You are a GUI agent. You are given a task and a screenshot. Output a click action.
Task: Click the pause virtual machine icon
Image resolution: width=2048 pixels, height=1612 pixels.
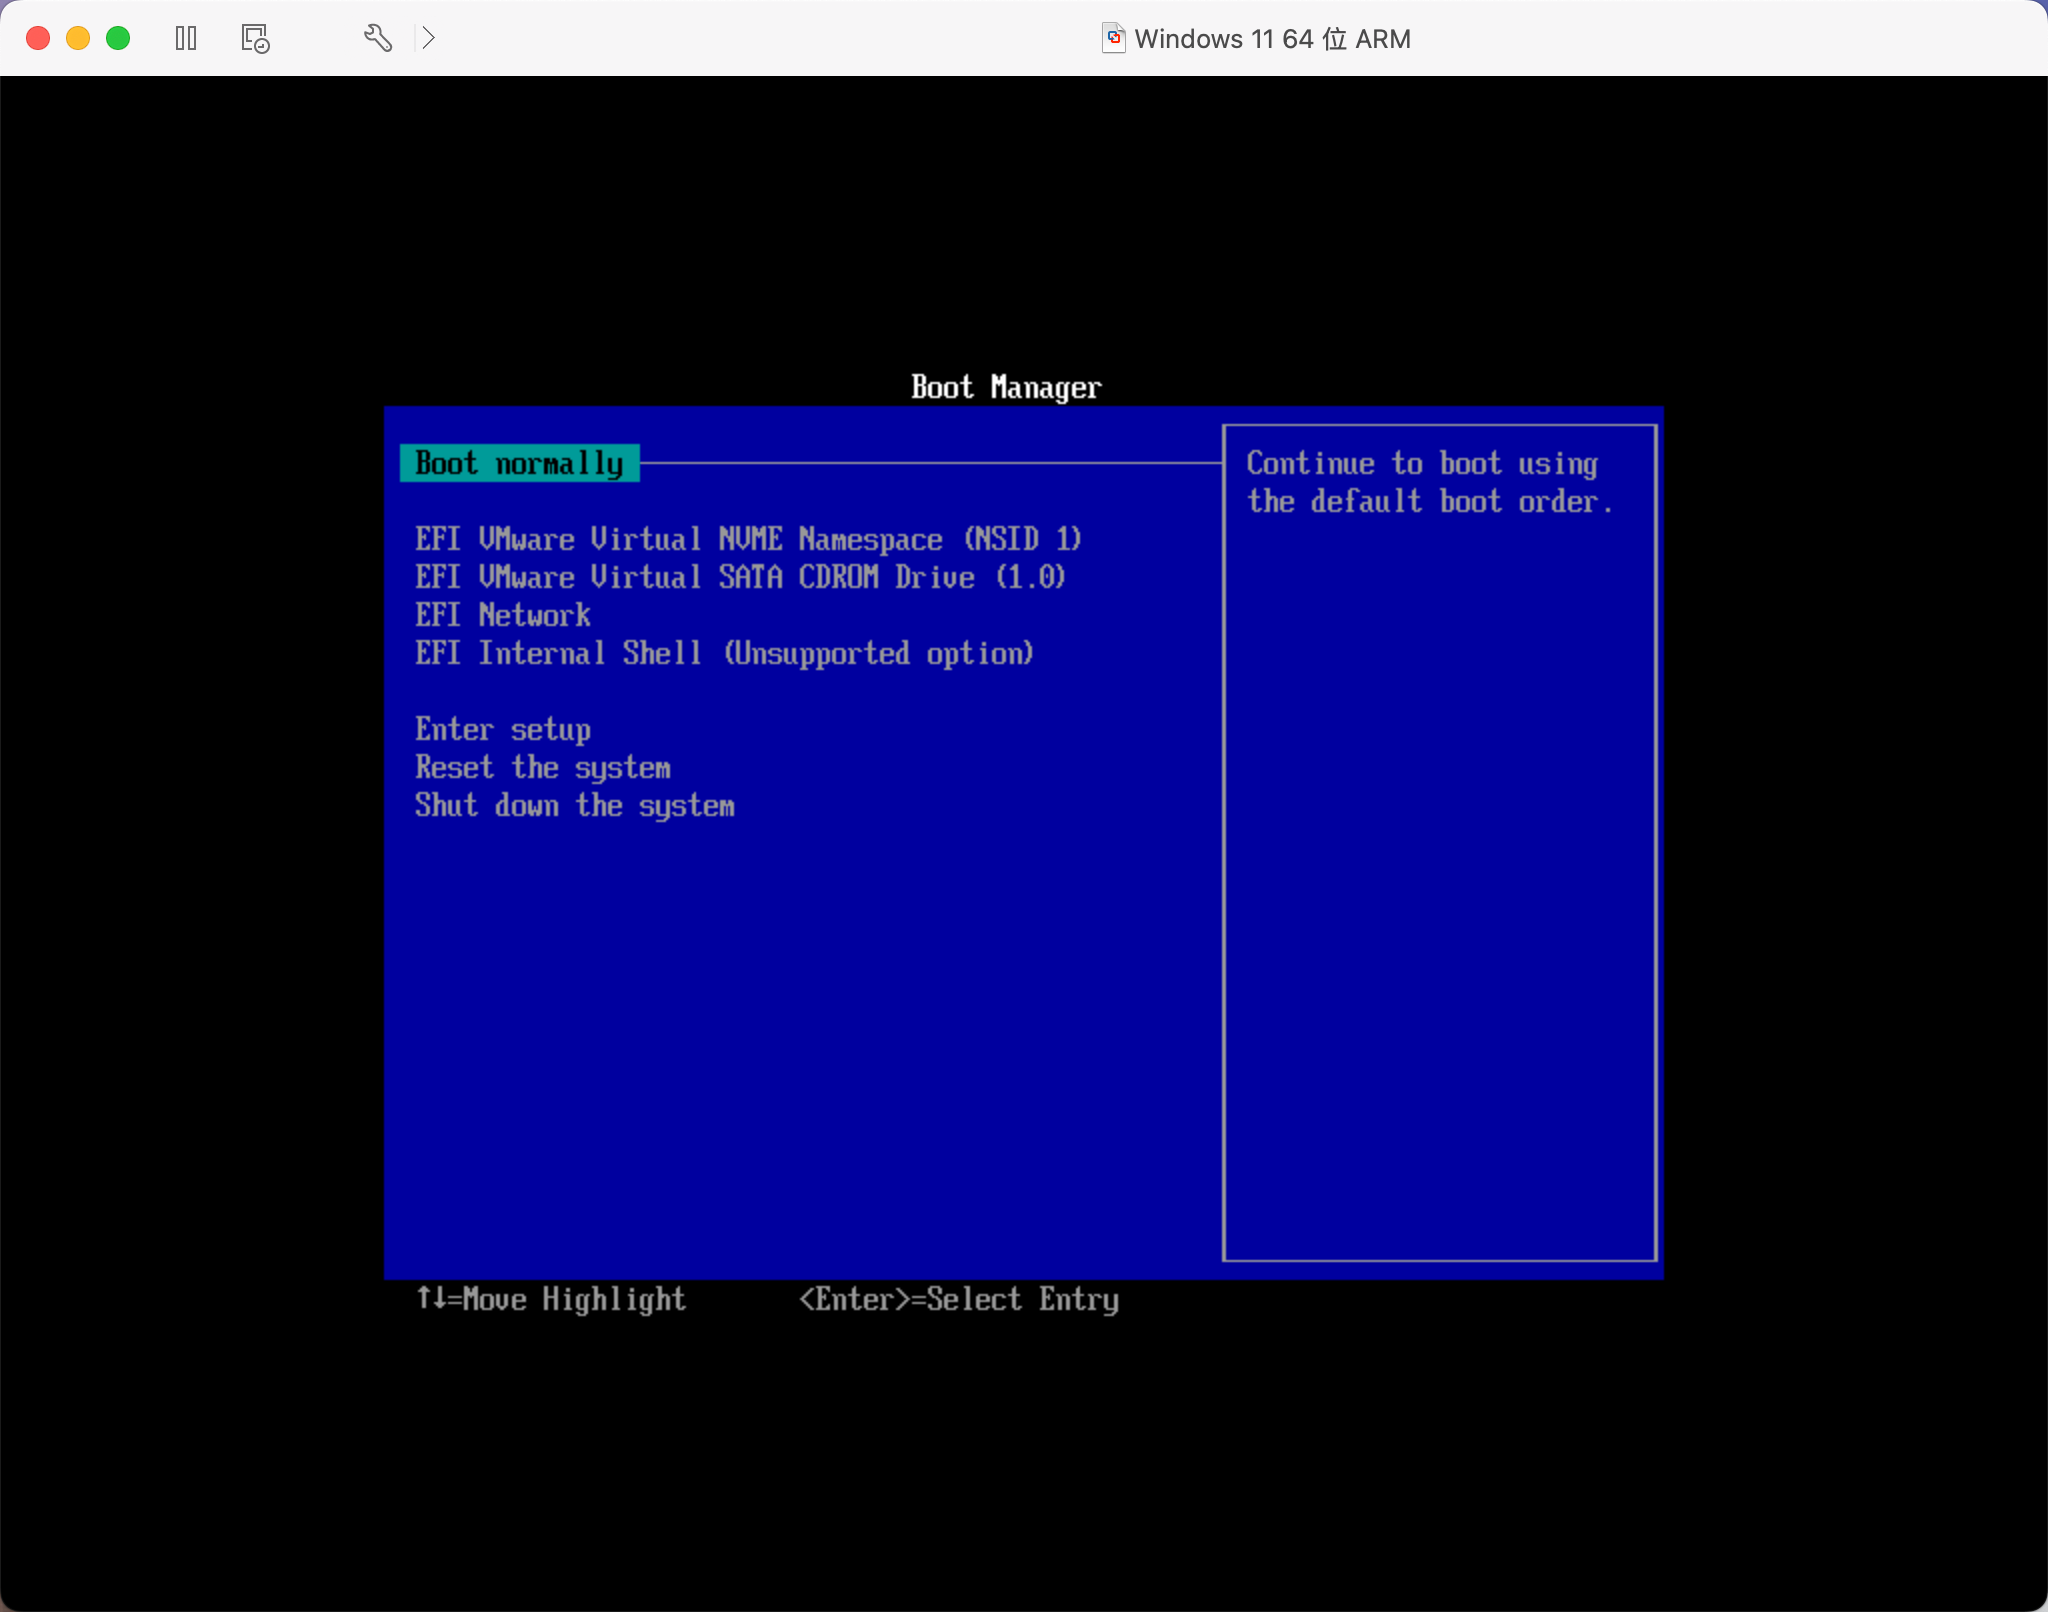[186, 39]
